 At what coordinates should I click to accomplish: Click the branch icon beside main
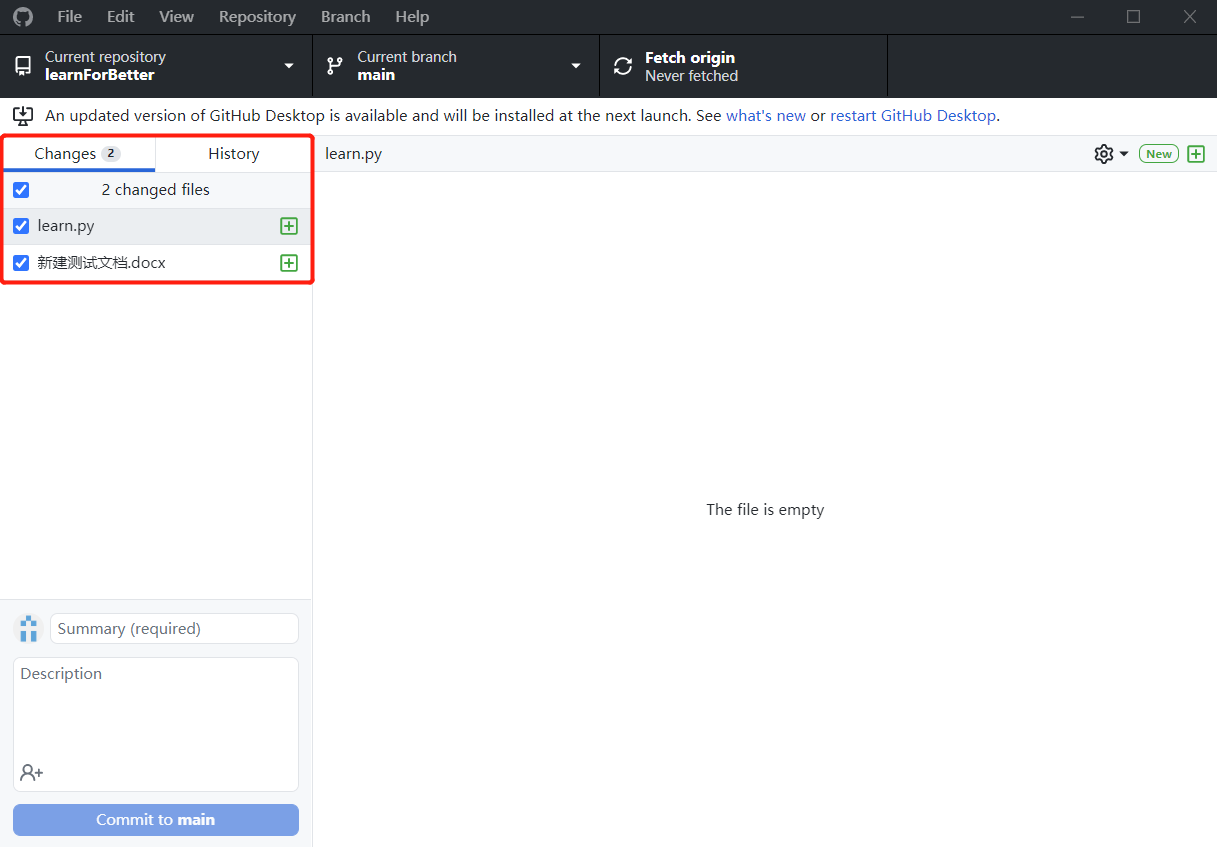335,66
